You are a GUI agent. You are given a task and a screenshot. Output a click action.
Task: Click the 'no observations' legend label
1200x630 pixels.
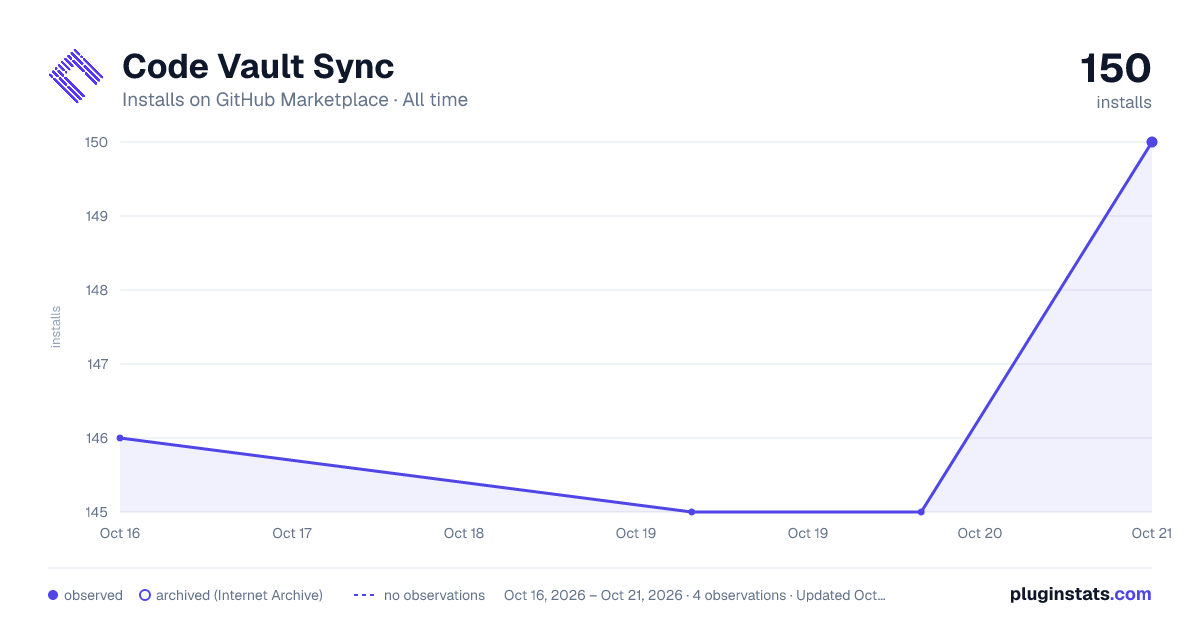[434, 595]
